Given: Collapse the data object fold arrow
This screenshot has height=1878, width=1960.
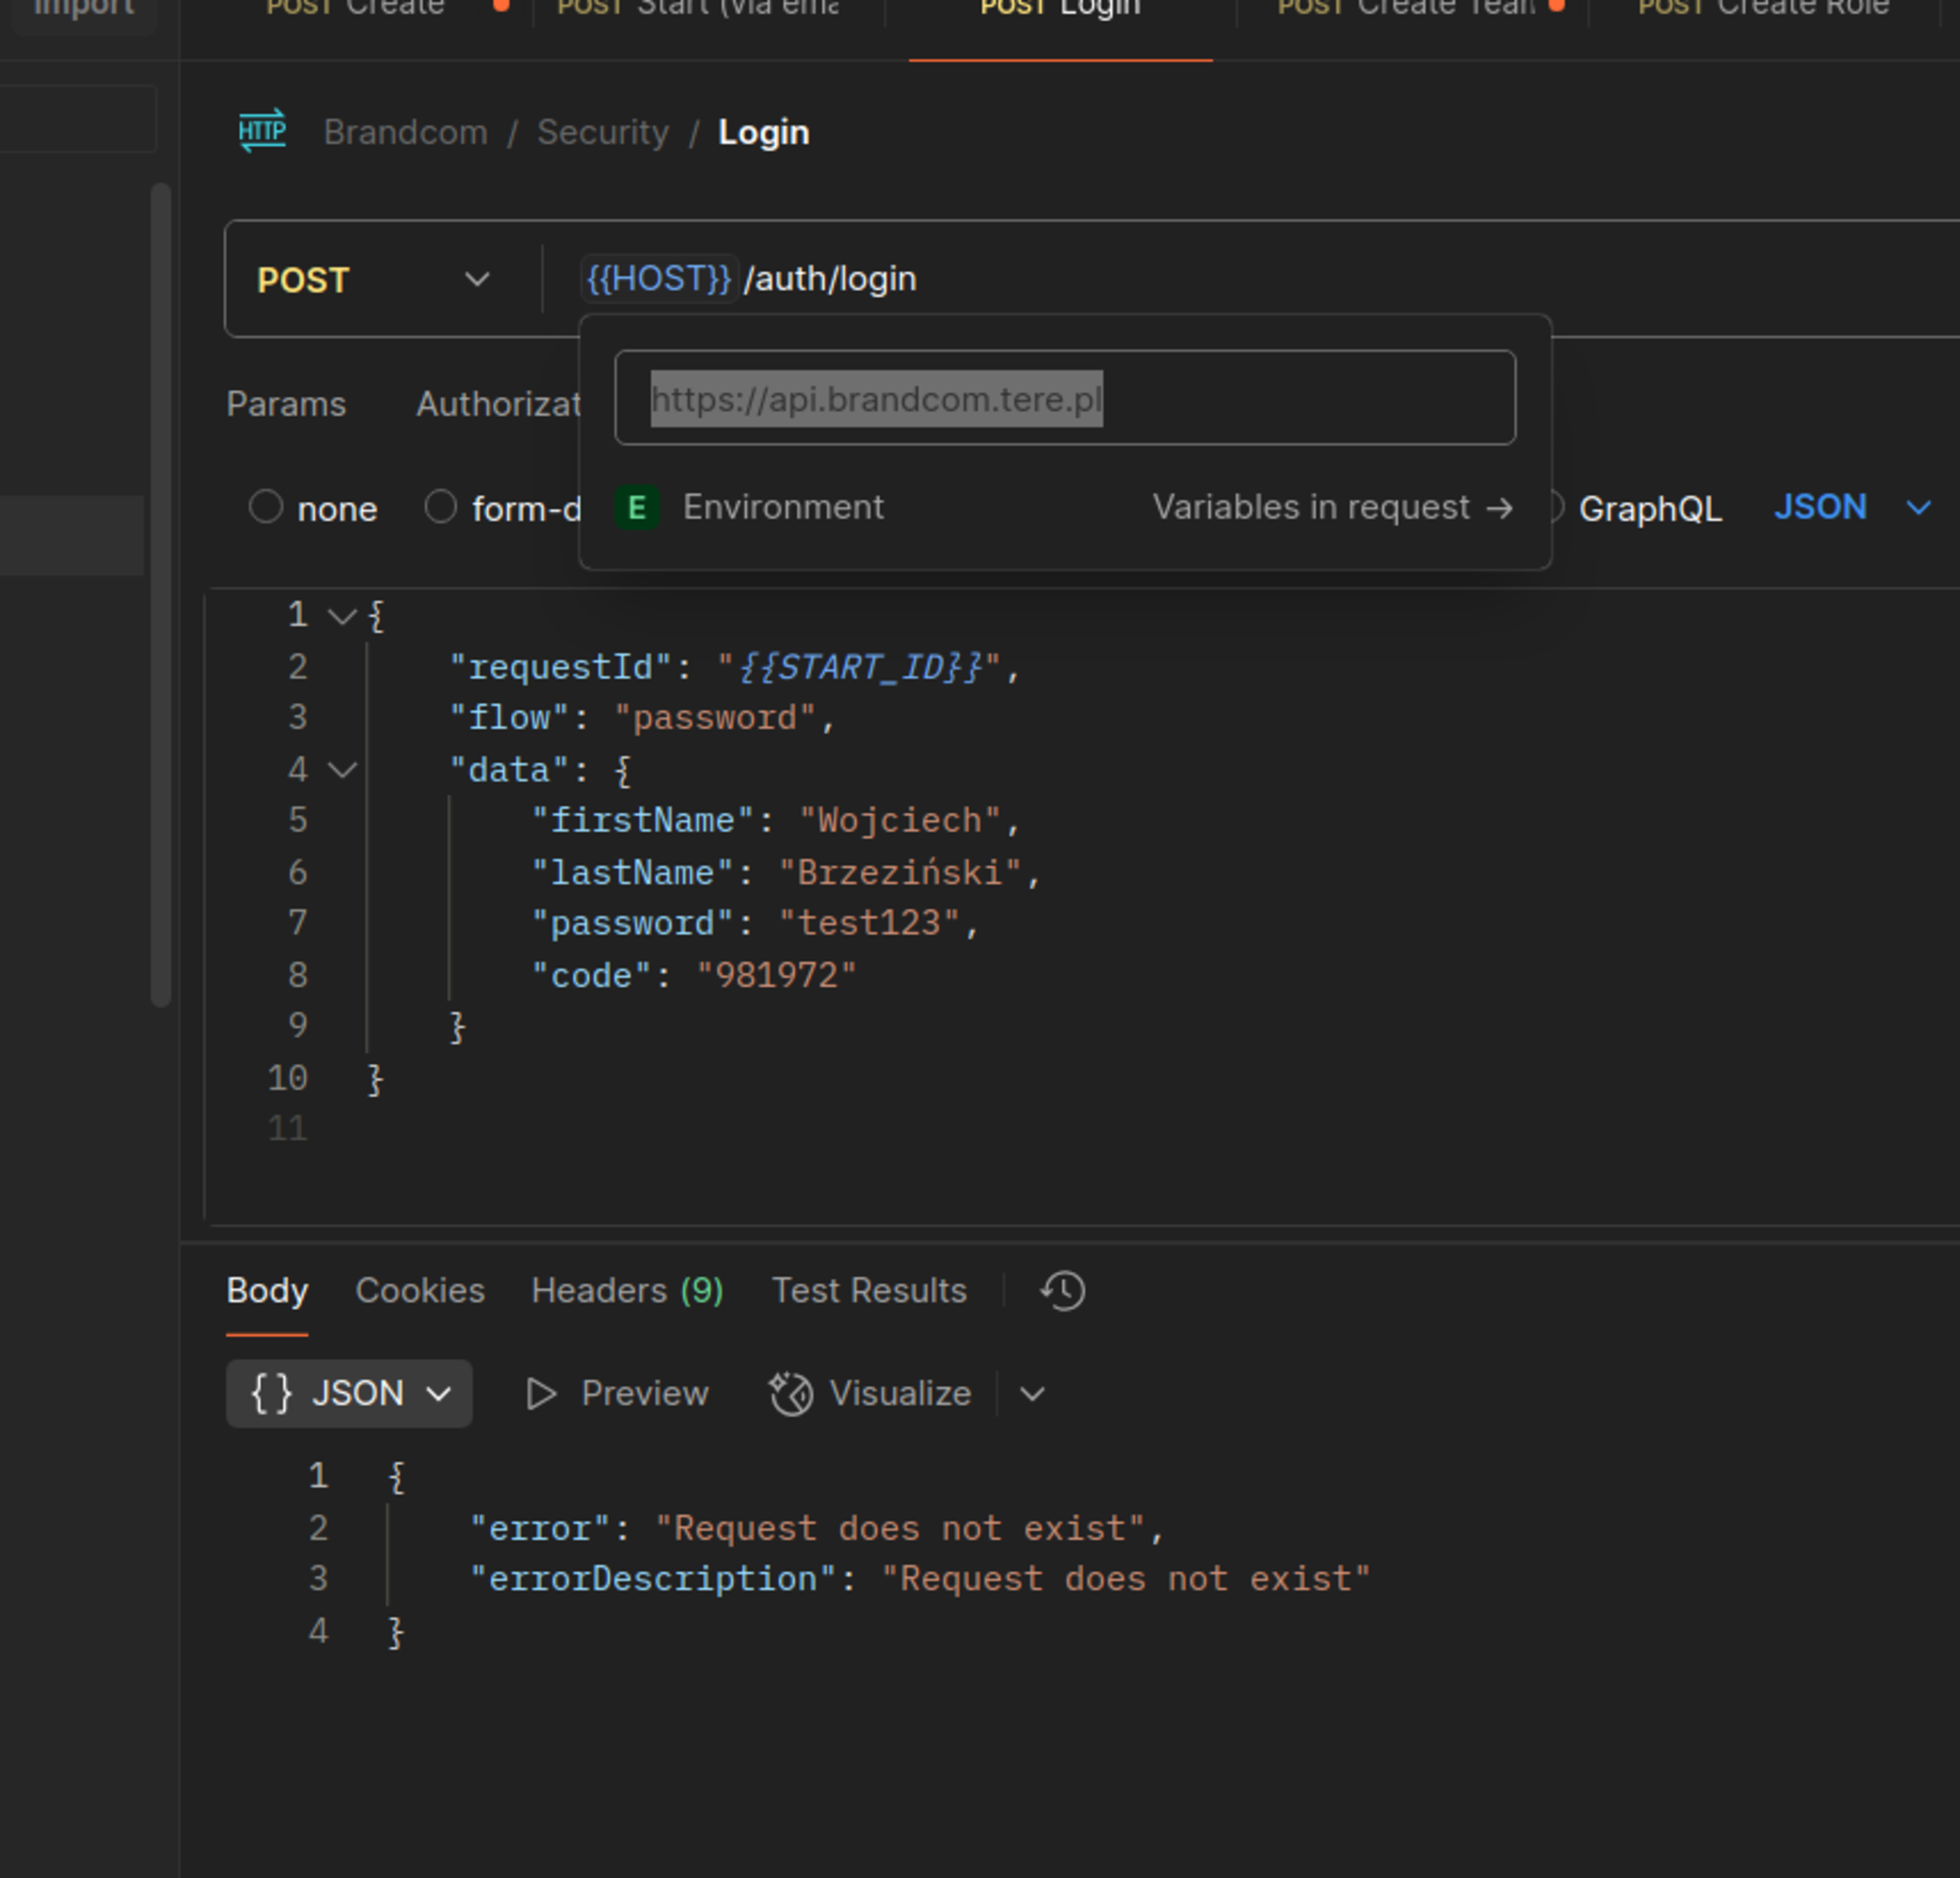Looking at the screenshot, I should 343,770.
